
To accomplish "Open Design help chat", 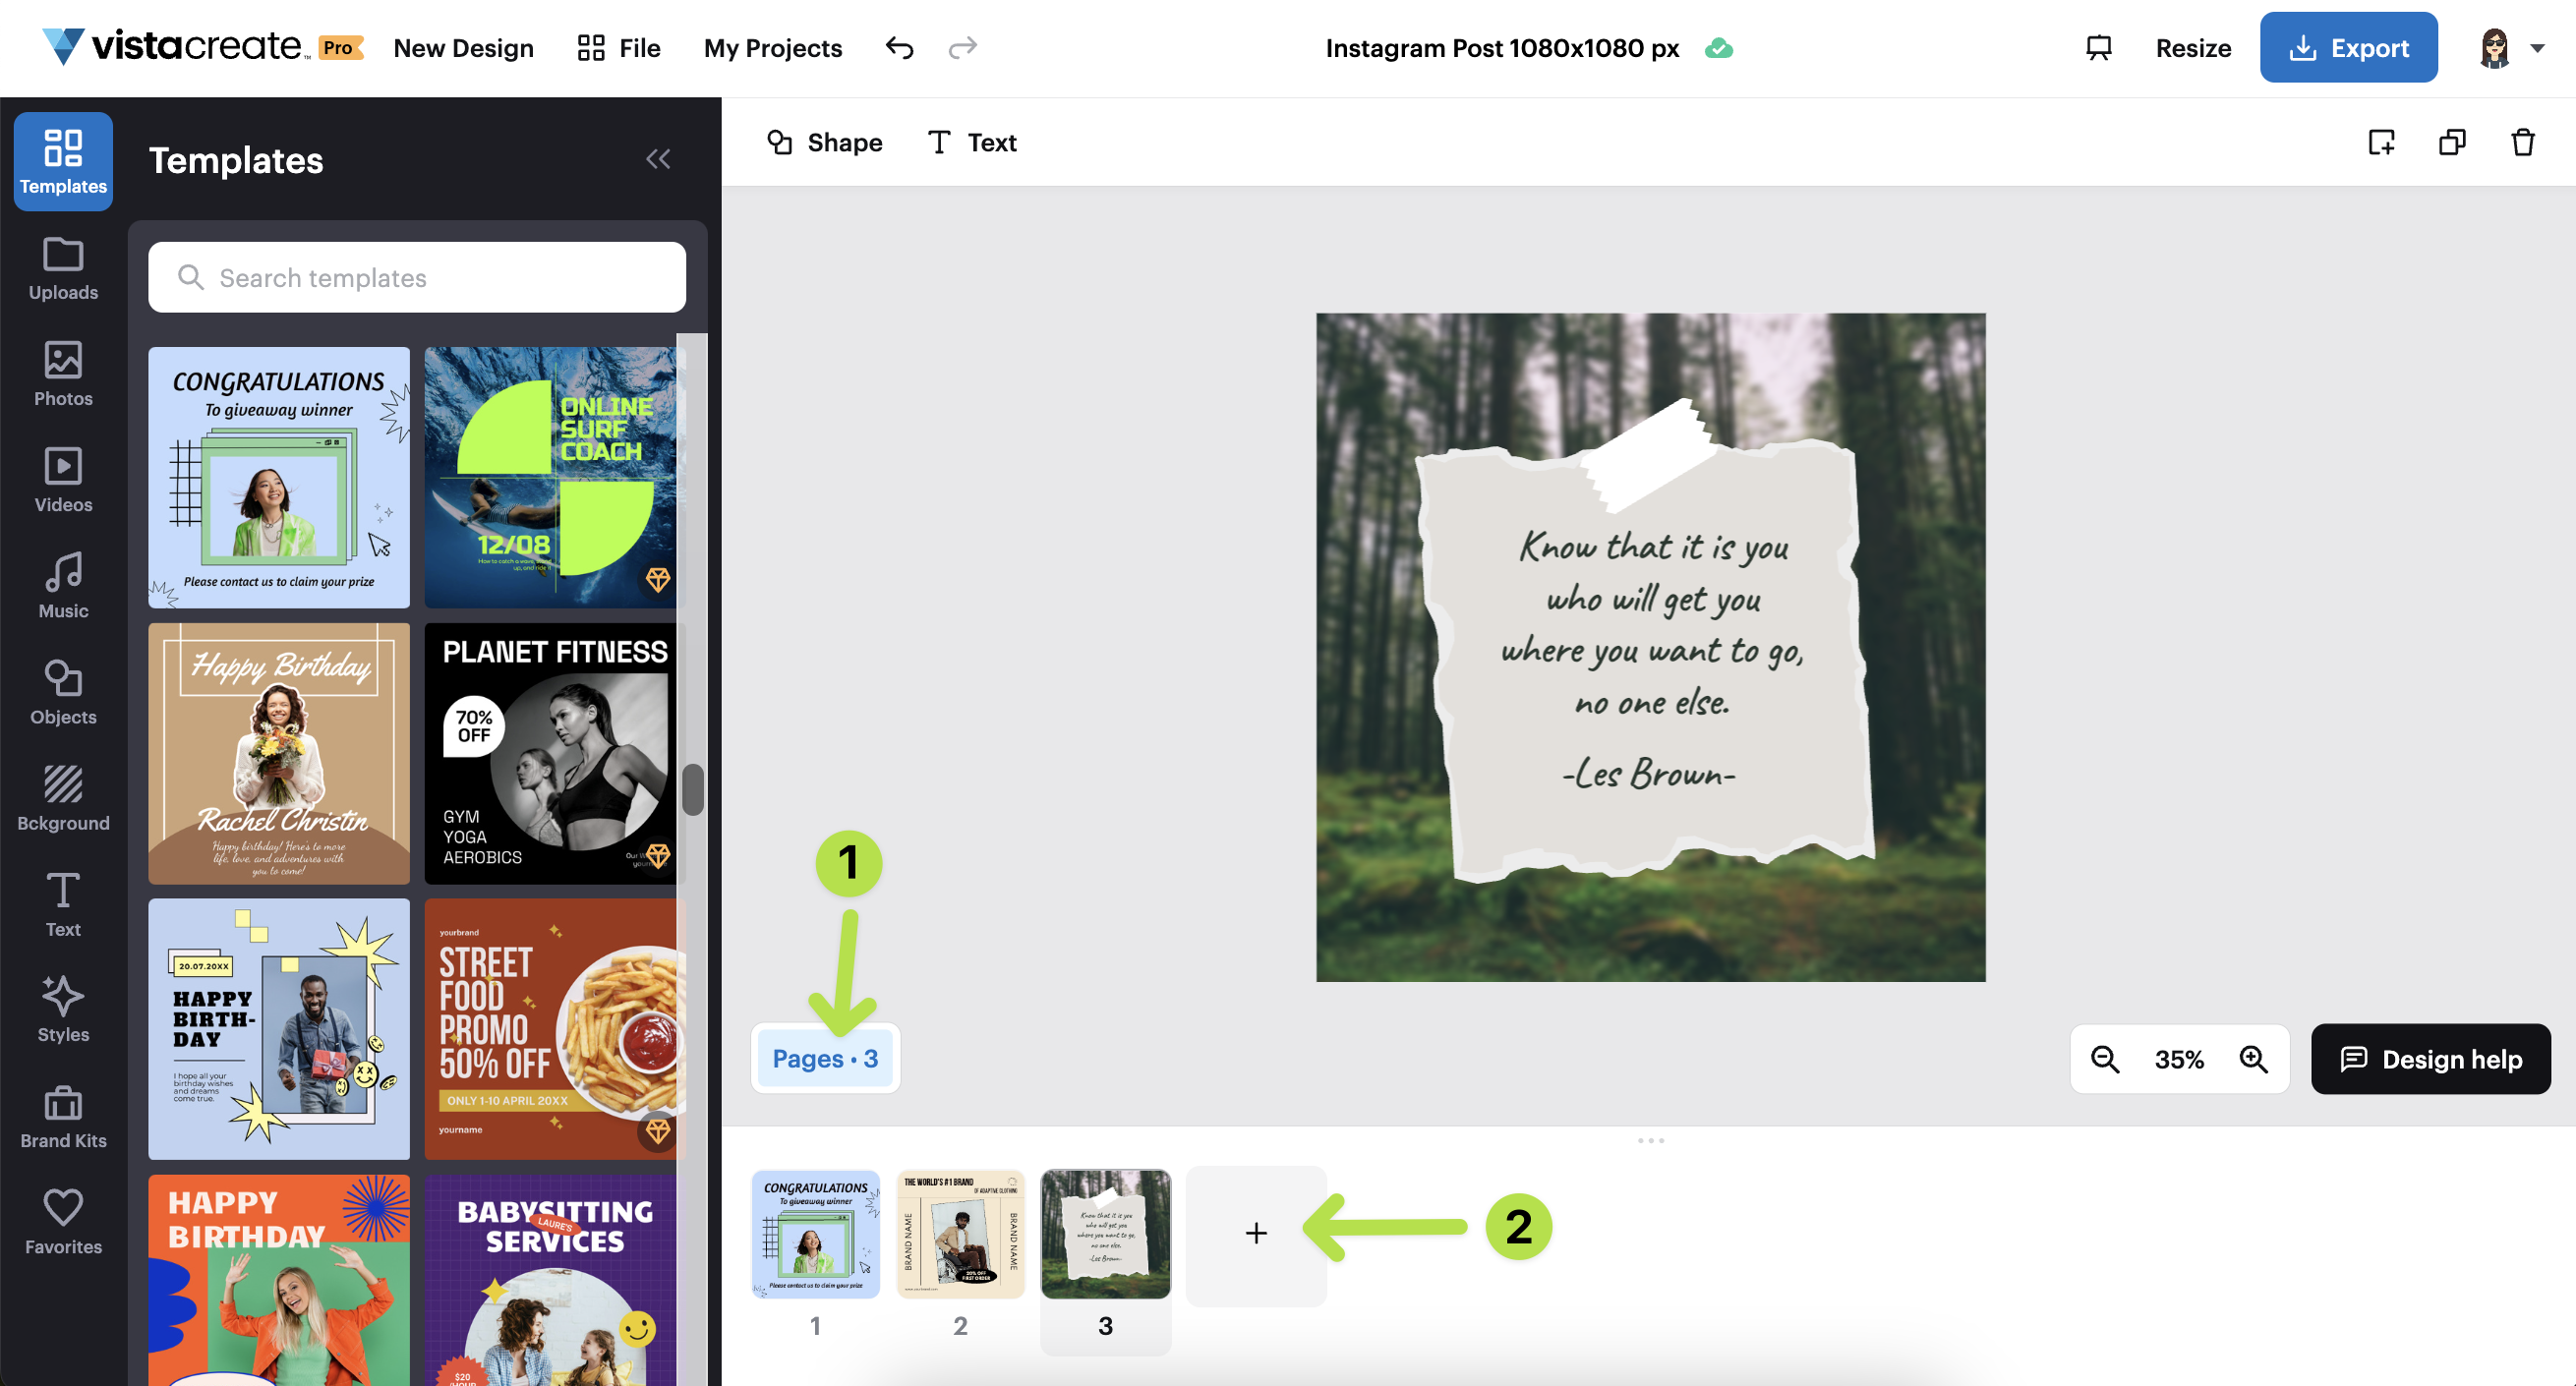I will (x=2430, y=1059).
